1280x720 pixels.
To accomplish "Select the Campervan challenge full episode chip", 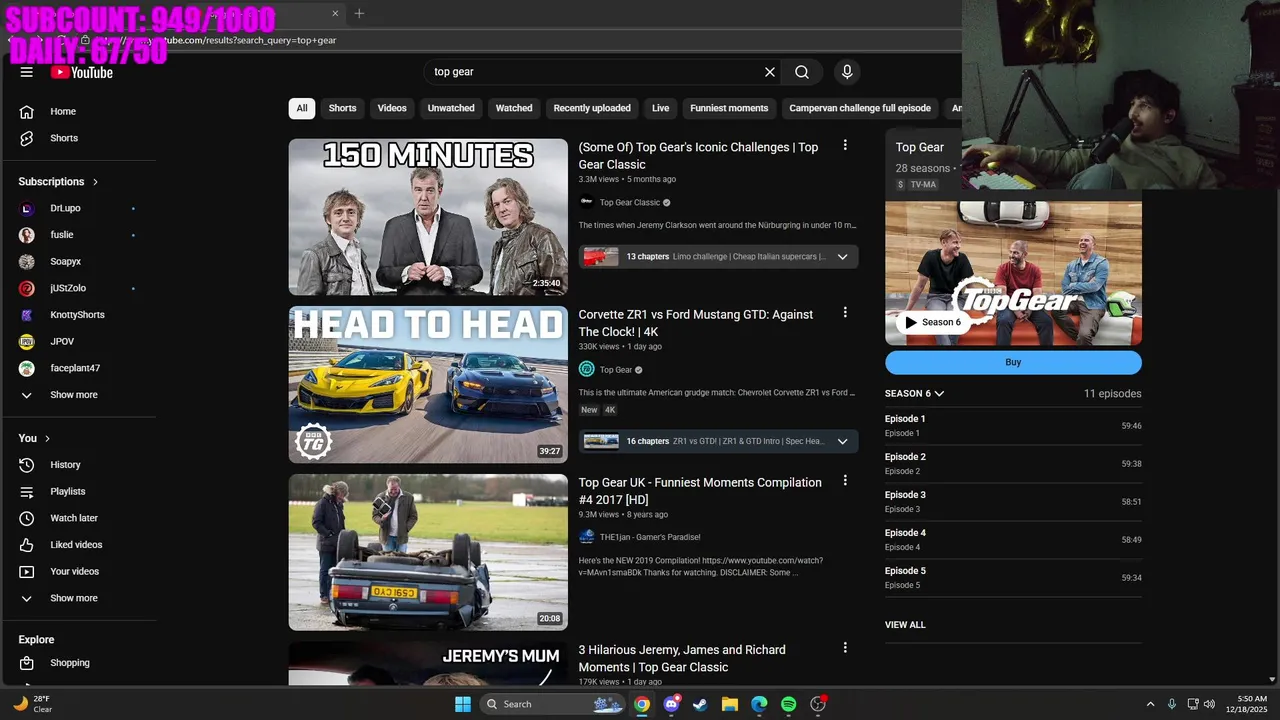I will pyautogui.click(x=860, y=108).
